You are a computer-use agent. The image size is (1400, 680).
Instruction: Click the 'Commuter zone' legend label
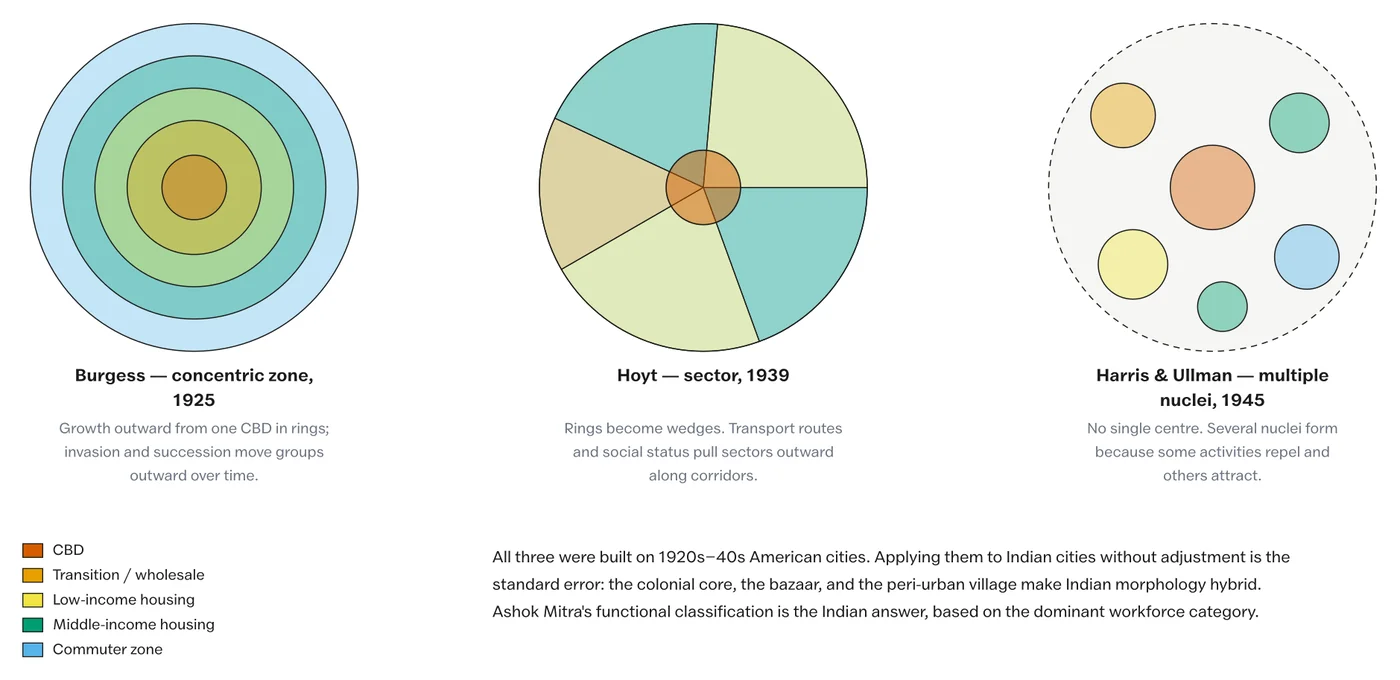108,650
